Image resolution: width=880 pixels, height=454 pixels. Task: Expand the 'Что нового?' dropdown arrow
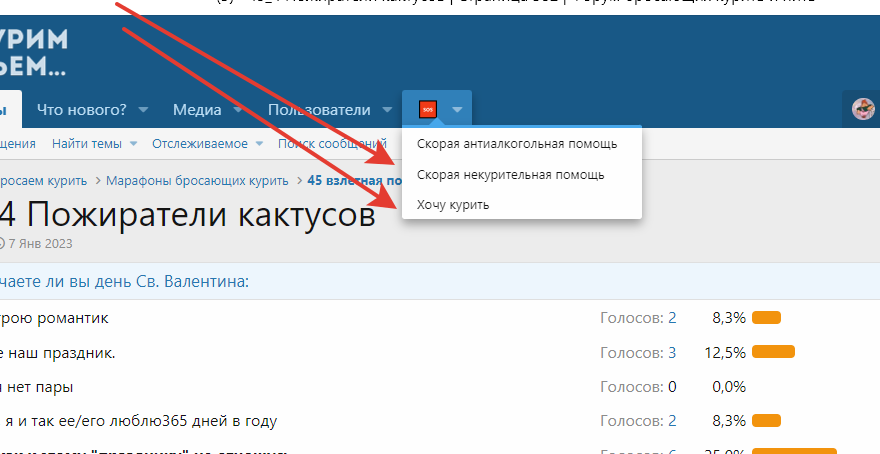tap(143, 110)
